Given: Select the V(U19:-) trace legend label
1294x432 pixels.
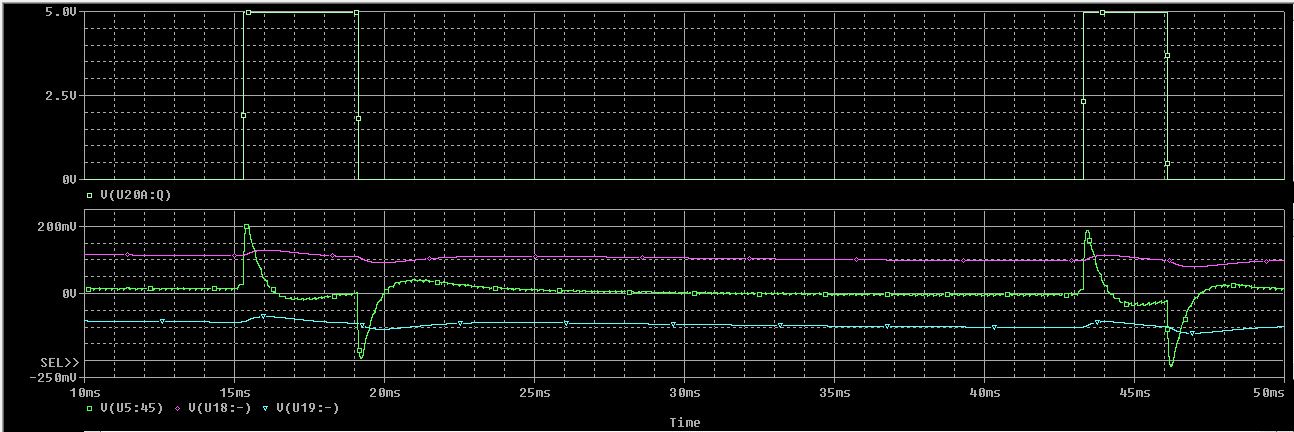Looking at the screenshot, I should pos(307,408).
